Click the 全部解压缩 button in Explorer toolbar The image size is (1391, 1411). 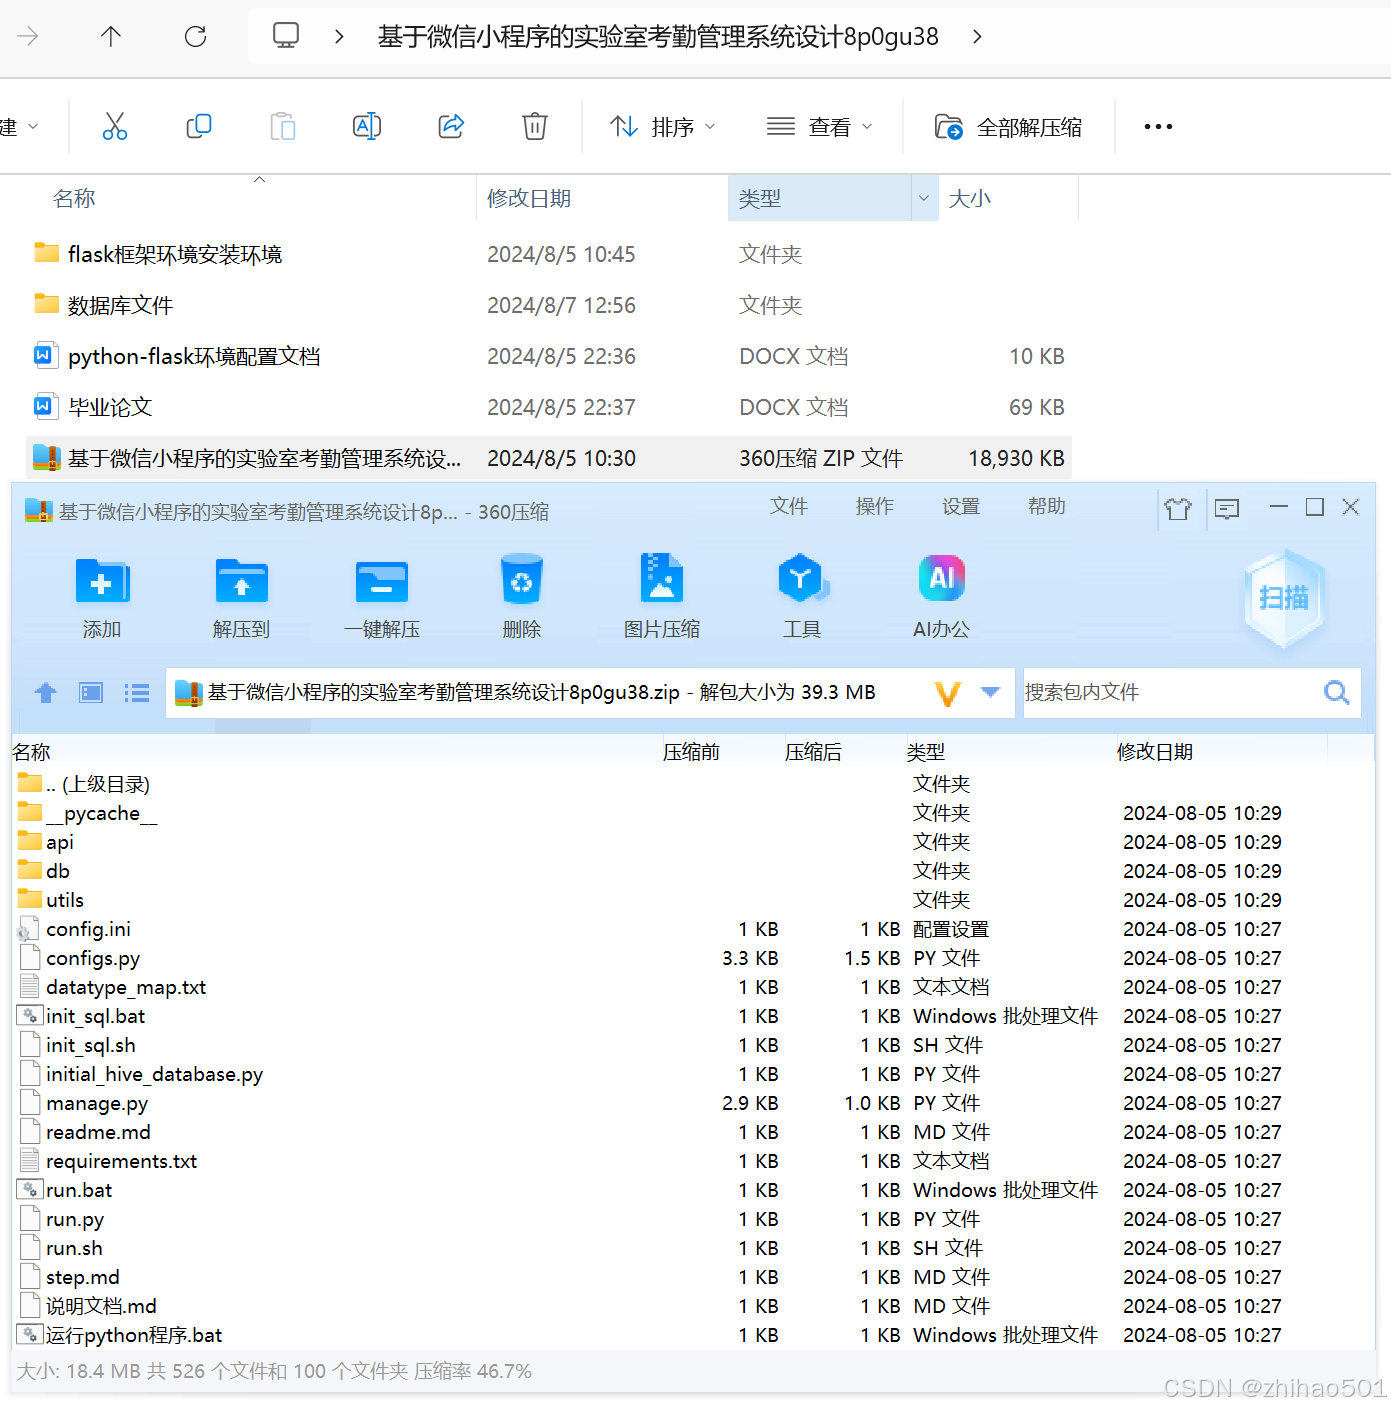(x=1009, y=126)
